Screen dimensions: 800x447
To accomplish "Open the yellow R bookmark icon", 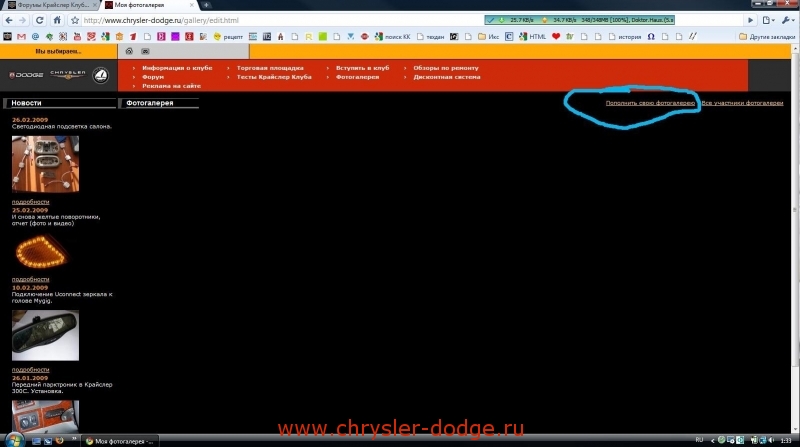I will [x=309, y=37].
